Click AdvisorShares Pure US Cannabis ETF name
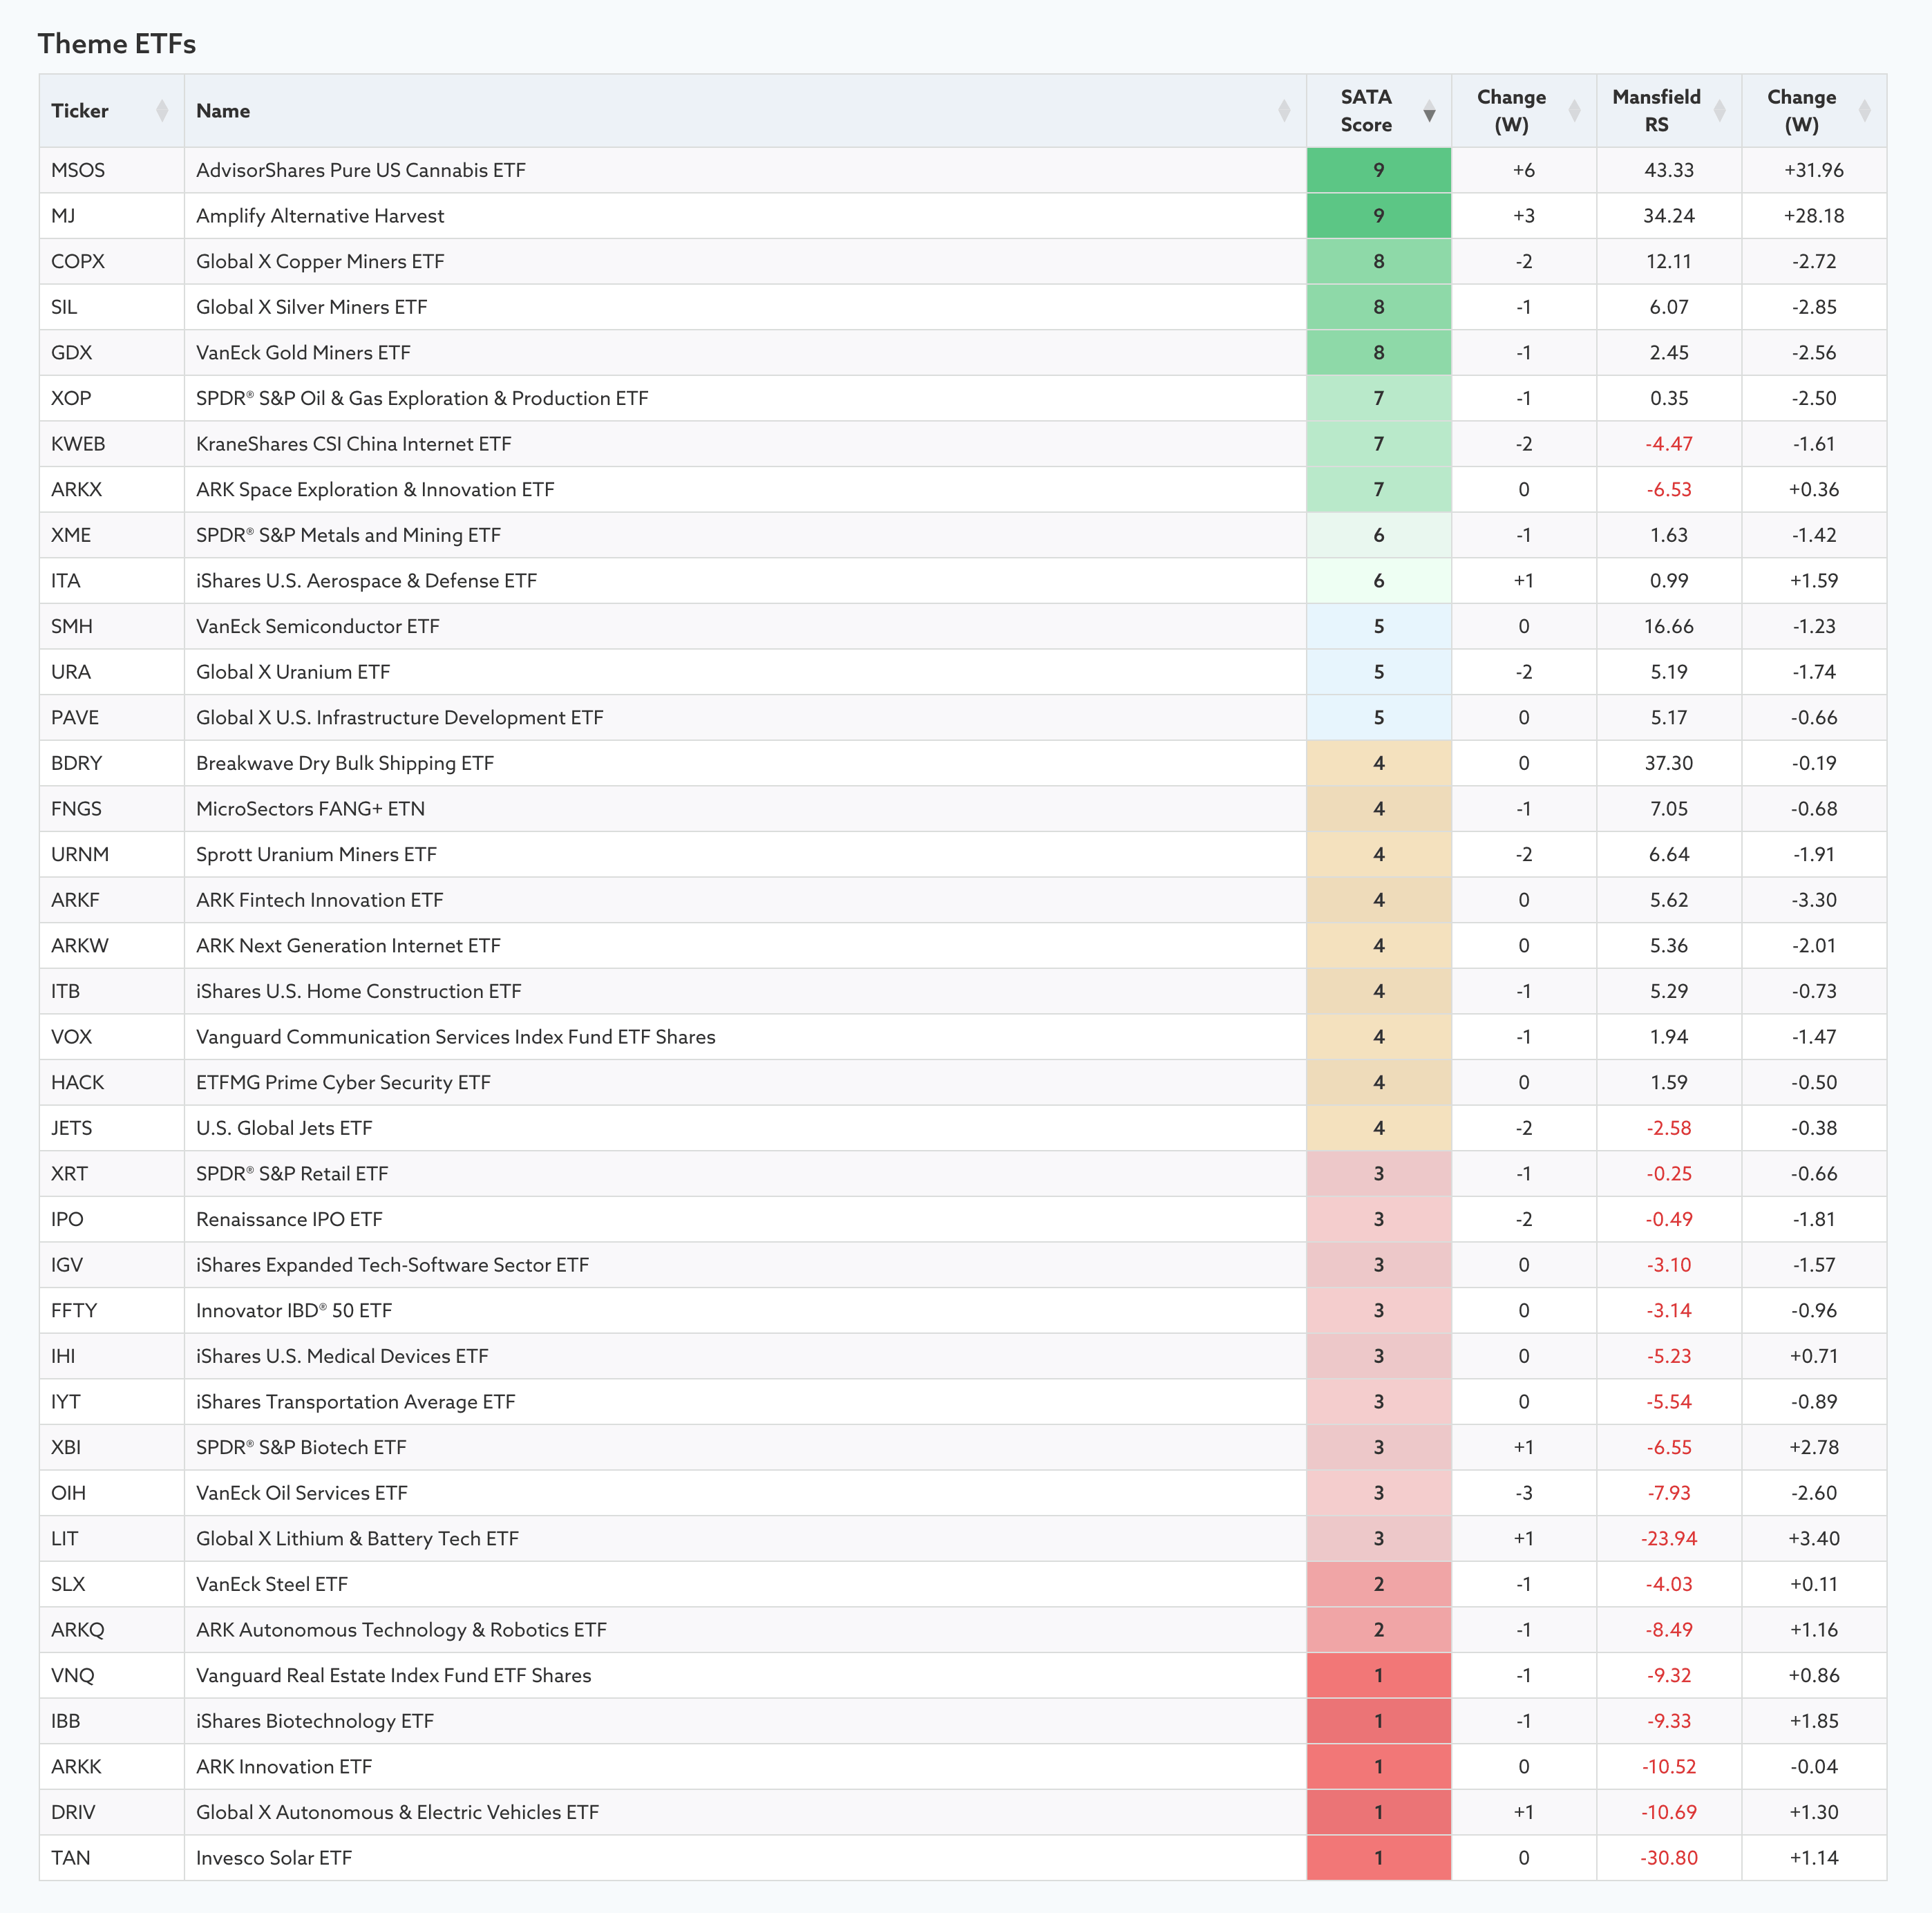 coord(361,170)
